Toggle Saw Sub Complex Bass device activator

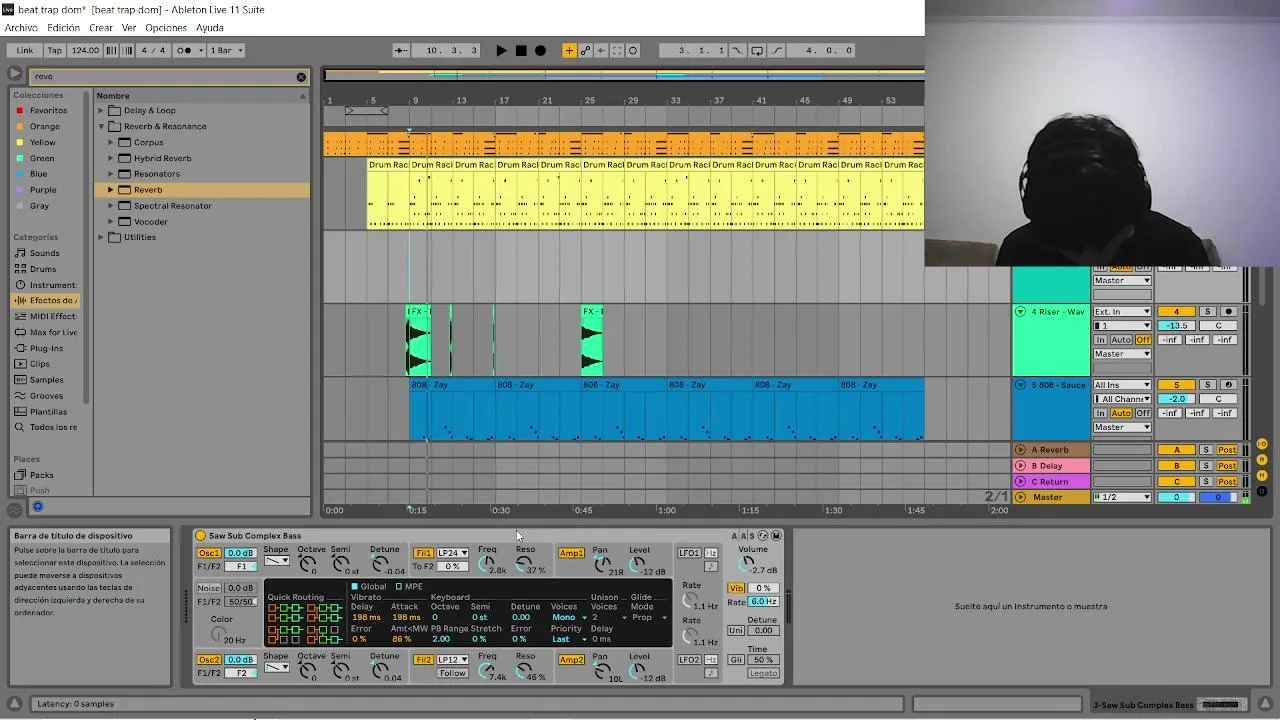click(201, 536)
